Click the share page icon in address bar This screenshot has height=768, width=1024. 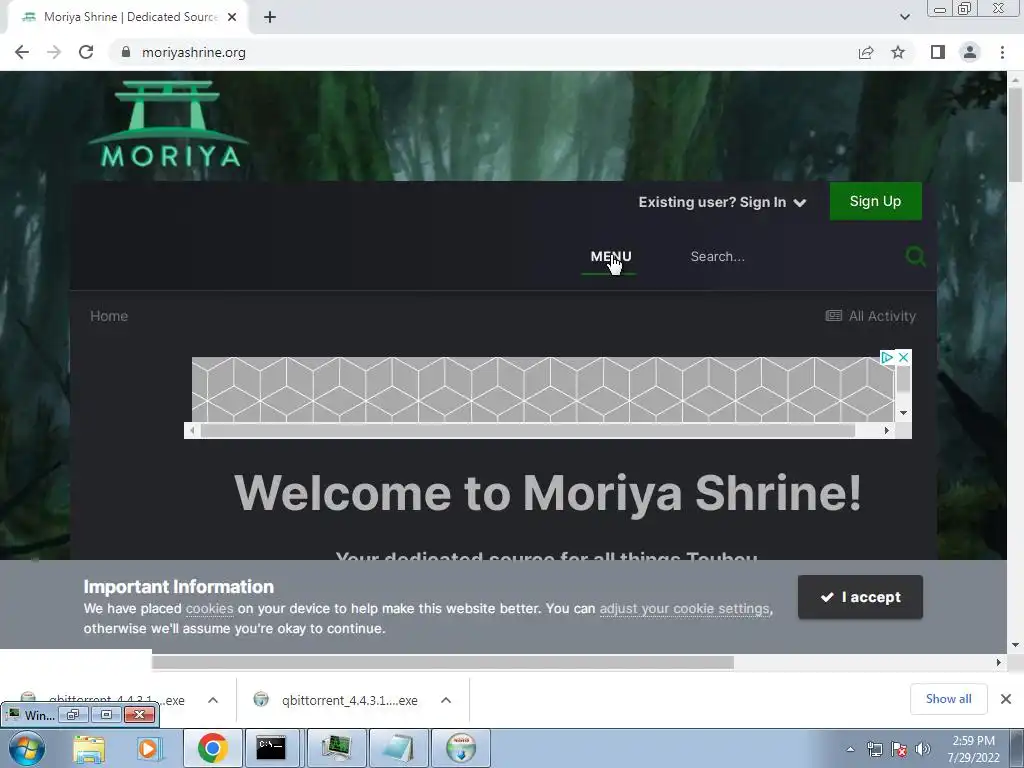click(x=866, y=52)
